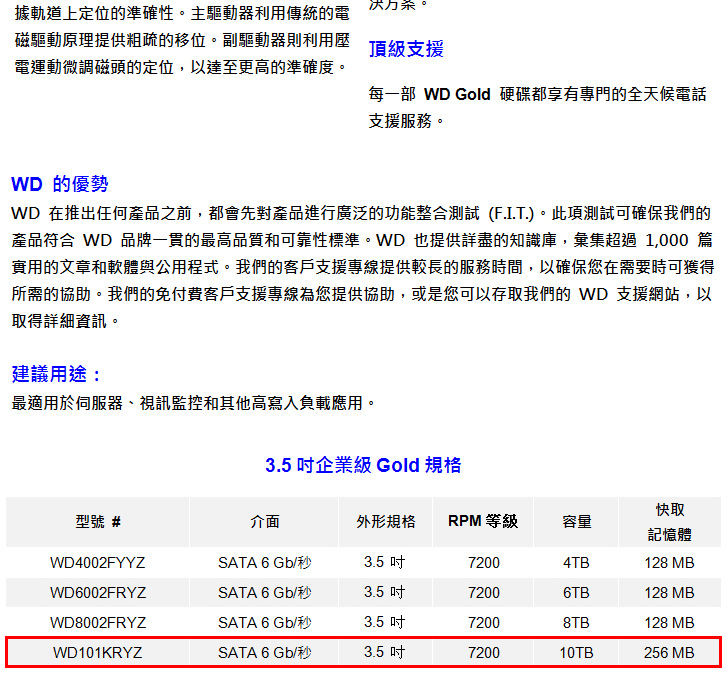Click the RPM 等級 column header

coord(483,521)
